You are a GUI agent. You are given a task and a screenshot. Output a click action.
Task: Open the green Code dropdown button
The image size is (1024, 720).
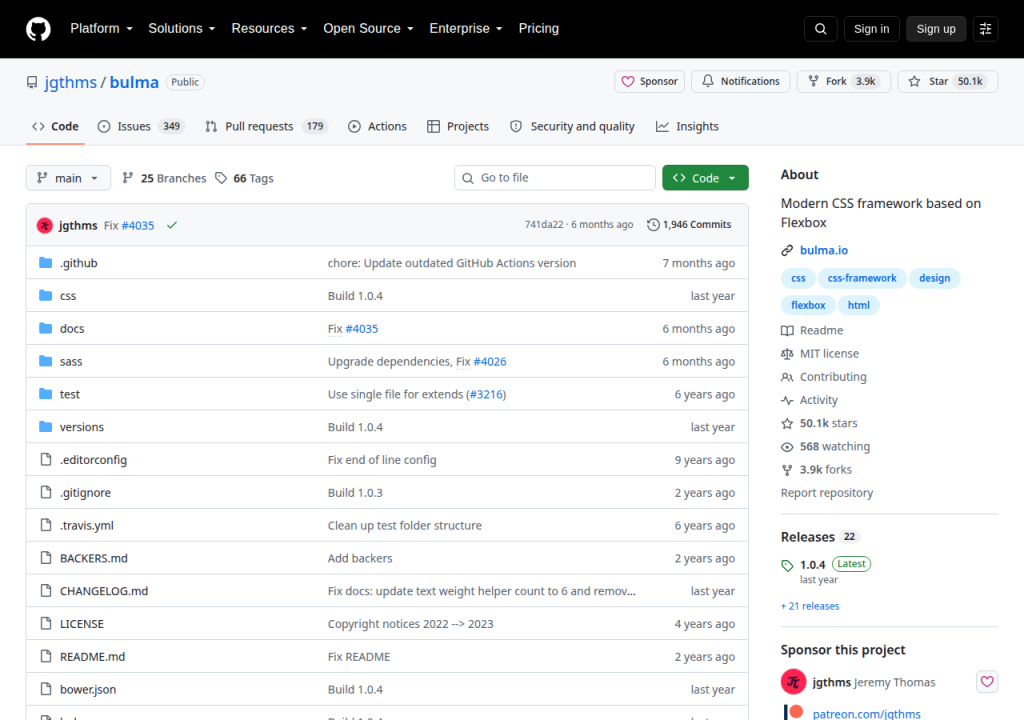(x=705, y=178)
